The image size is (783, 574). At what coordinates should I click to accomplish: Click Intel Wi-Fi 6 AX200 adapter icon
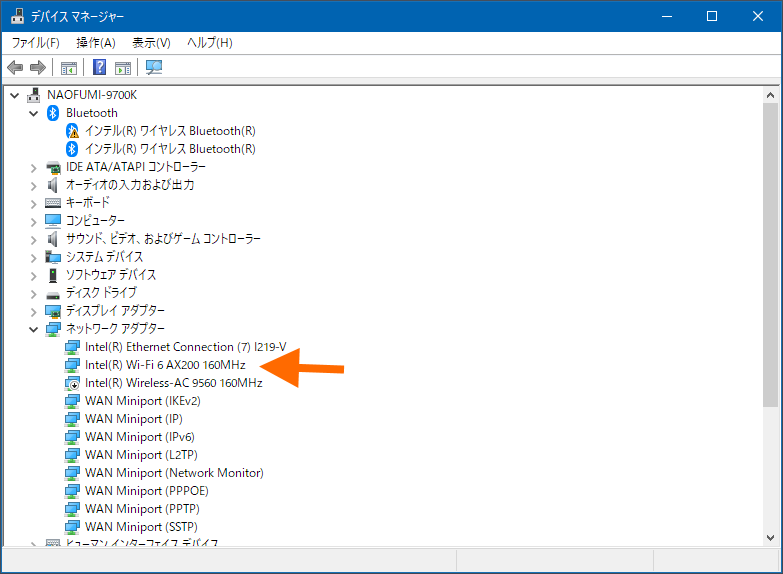[72, 365]
